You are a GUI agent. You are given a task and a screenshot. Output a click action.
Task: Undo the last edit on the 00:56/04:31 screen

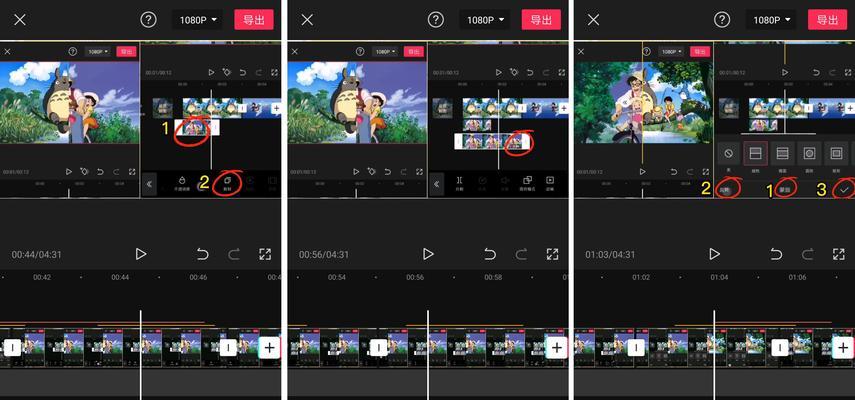click(490, 254)
